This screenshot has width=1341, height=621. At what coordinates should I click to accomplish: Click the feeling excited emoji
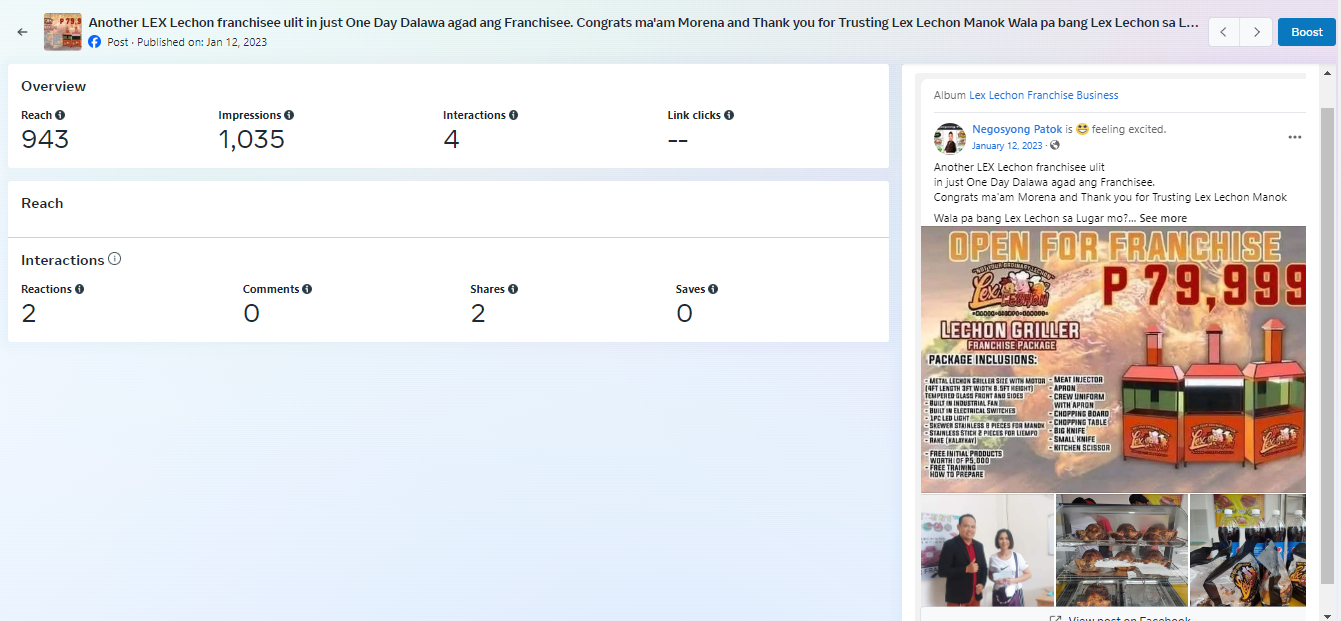click(1082, 129)
